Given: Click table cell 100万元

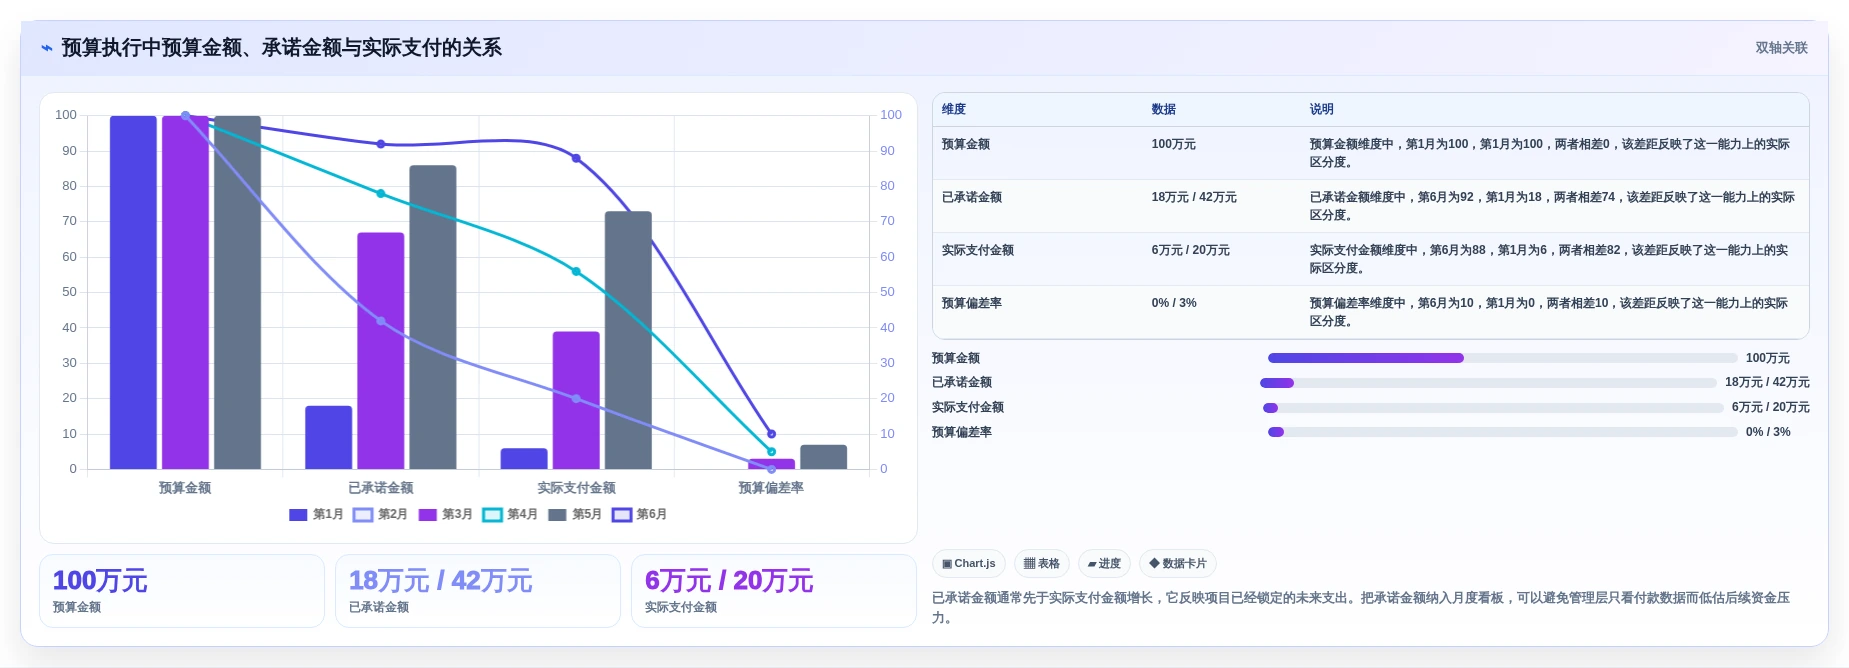Looking at the screenshot, I should 1174,144.
